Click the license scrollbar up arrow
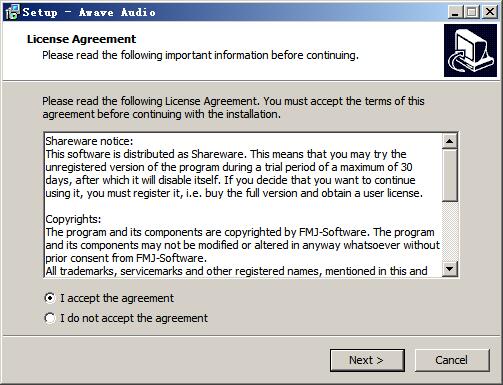The width and height of the screenshot is (503, 385). (x=450, y=141)
